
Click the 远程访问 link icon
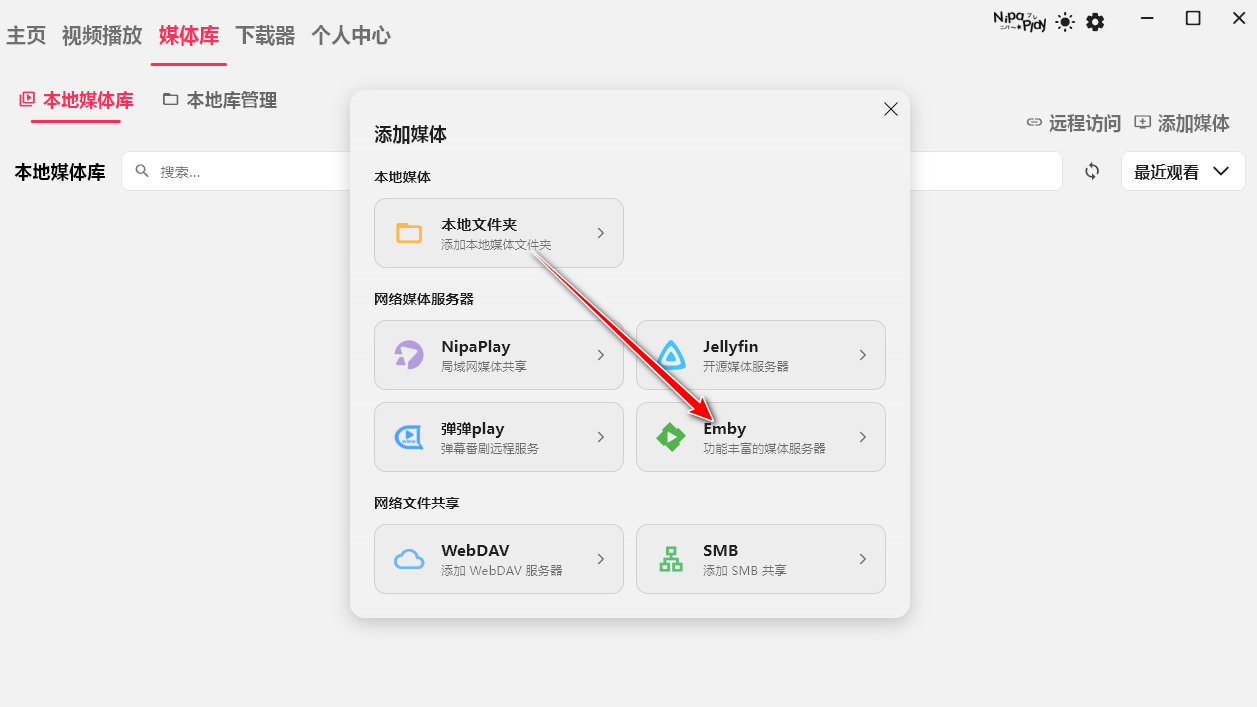coord(1034,122)
